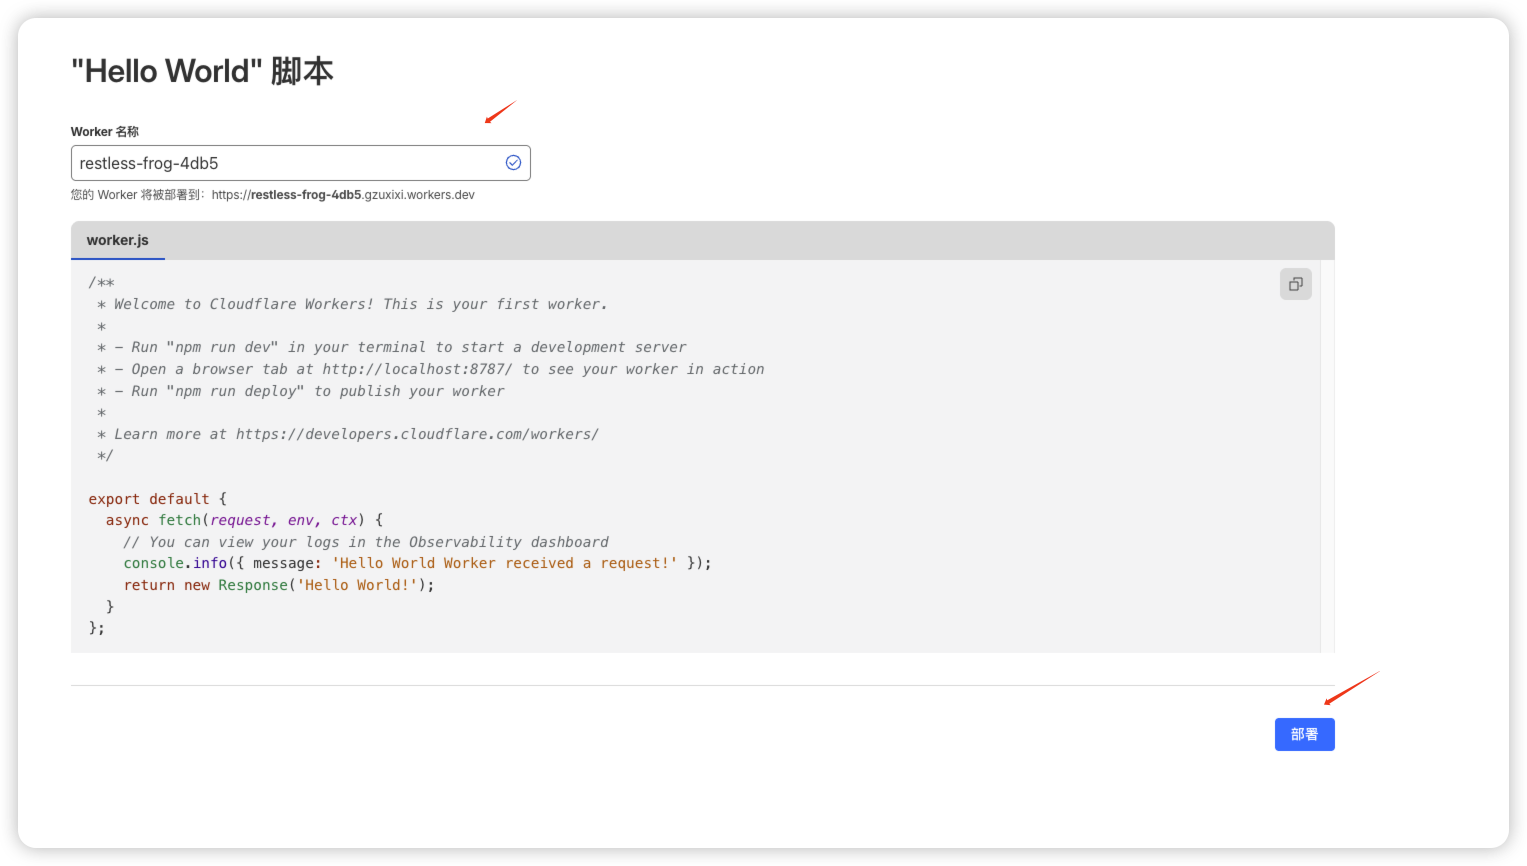Click the red arrow above 部署 button
1527x866 pixels.
coord(1351,688)
